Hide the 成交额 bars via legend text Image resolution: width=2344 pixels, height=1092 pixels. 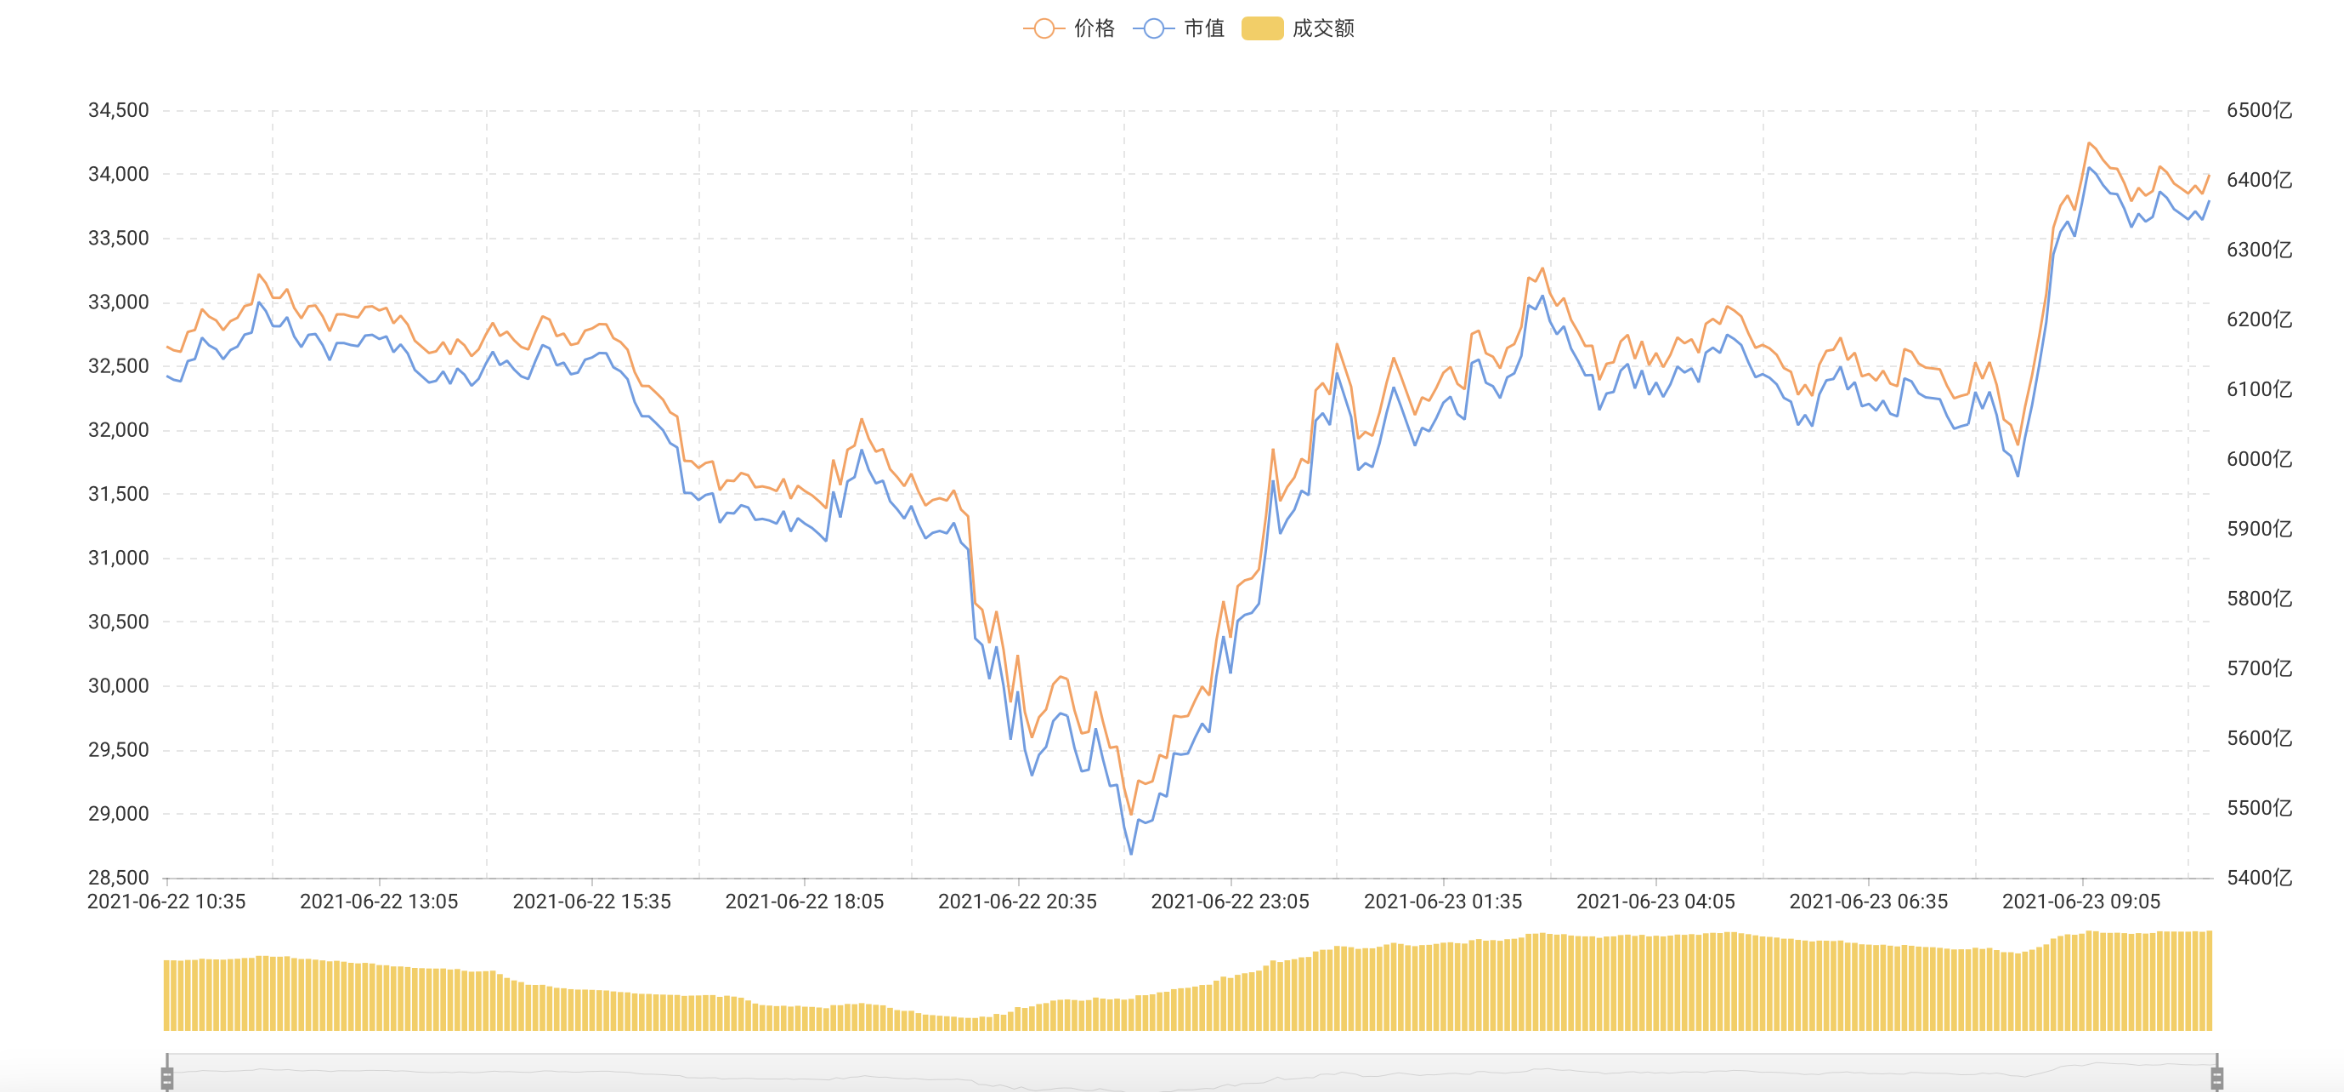[1323, 29]
